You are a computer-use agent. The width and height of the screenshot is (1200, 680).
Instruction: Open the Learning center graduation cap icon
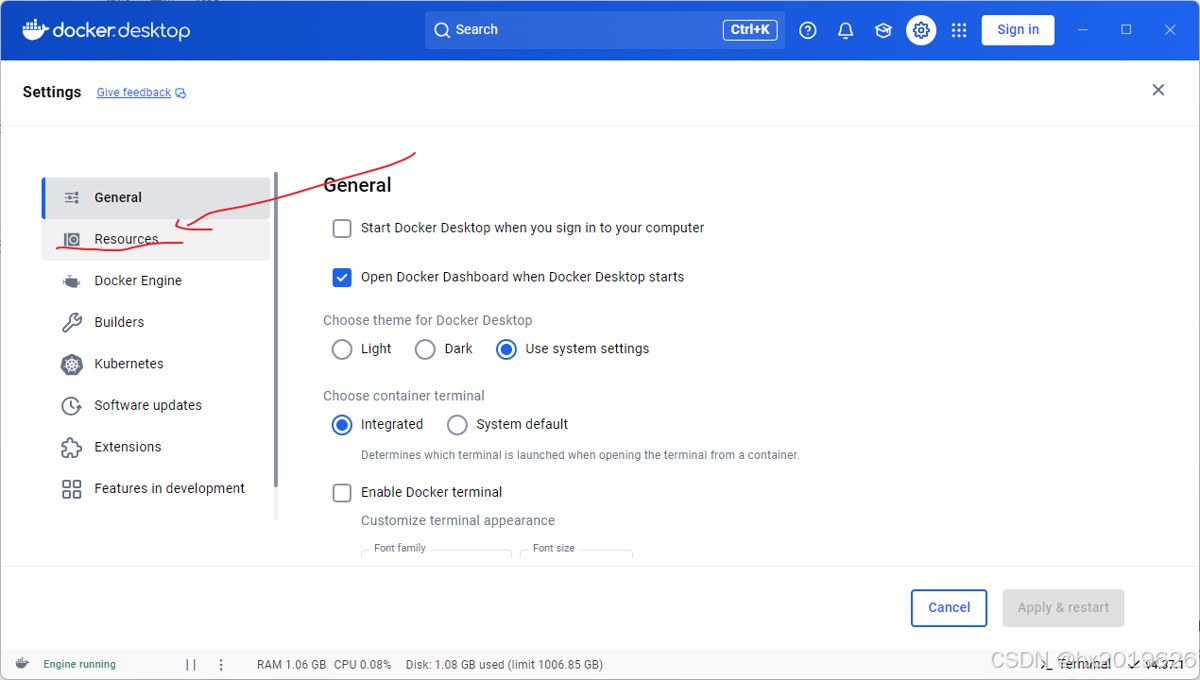tap(883, 30)
